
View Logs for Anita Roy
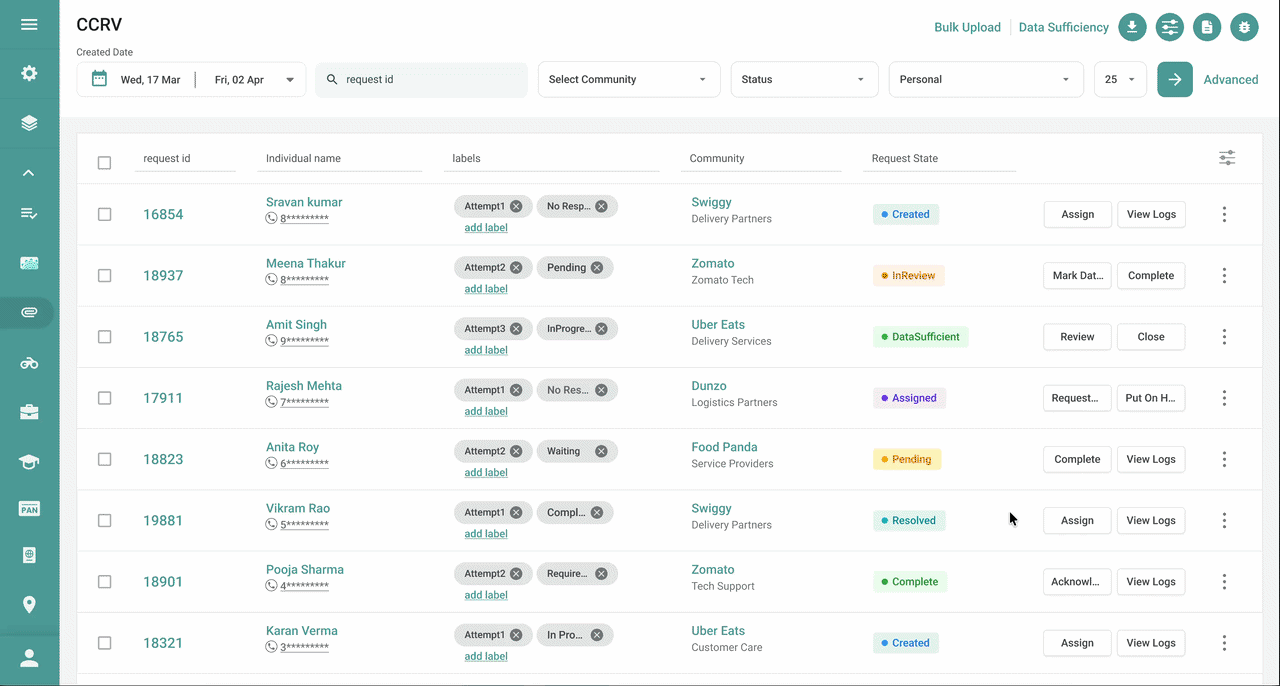click(x=1151, y=459)
